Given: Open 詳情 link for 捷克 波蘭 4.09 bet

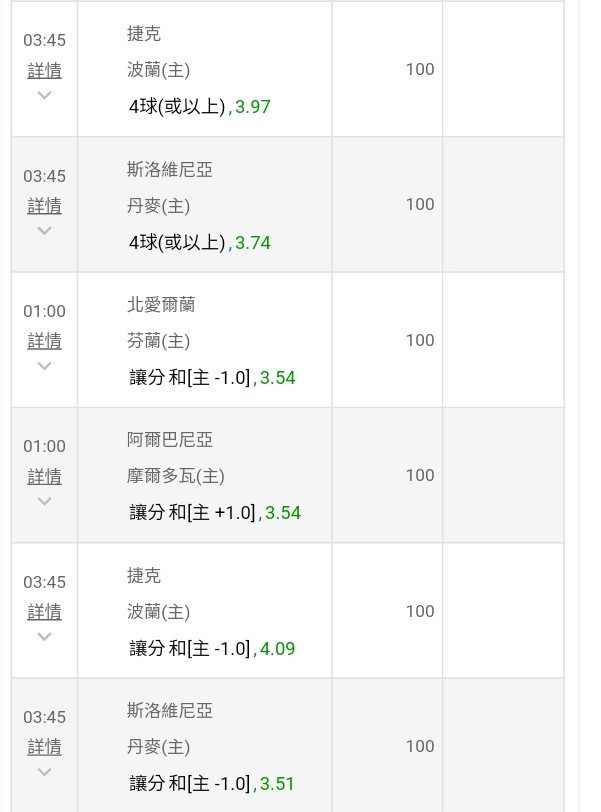Looking at the screenshot, I should coord(45,612).
